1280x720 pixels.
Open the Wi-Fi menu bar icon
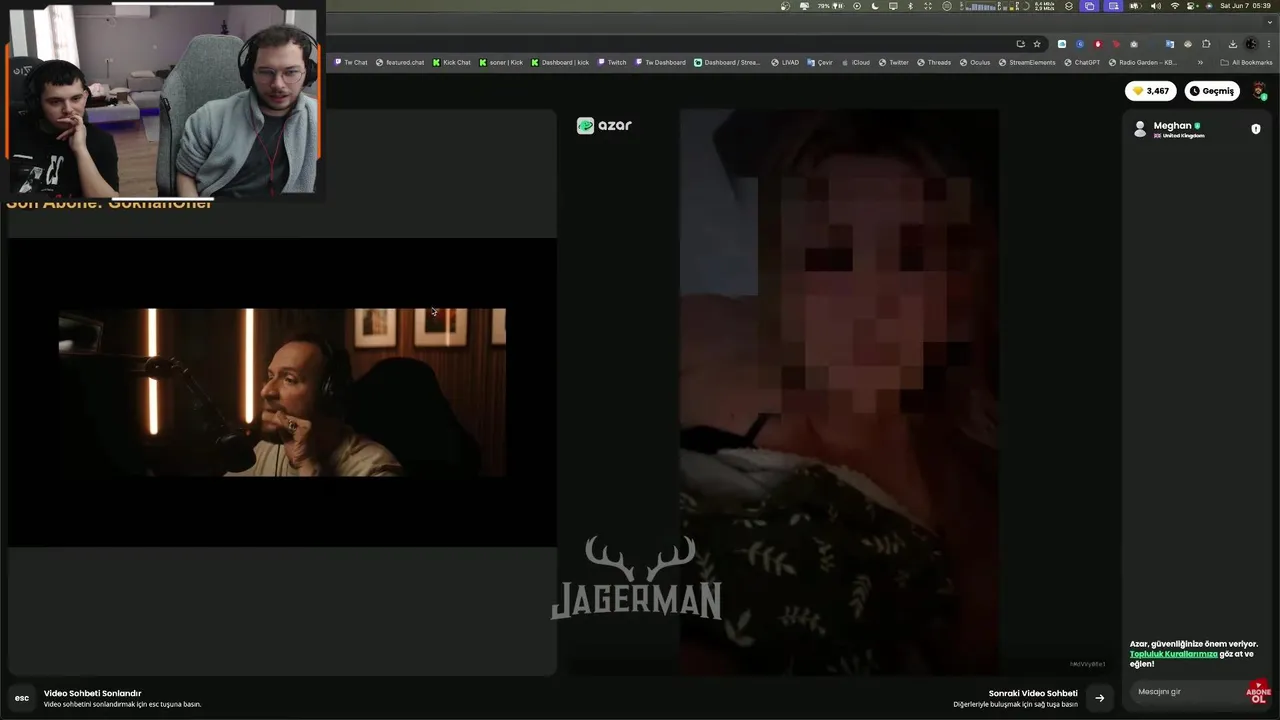click(x=1174, y=6)
